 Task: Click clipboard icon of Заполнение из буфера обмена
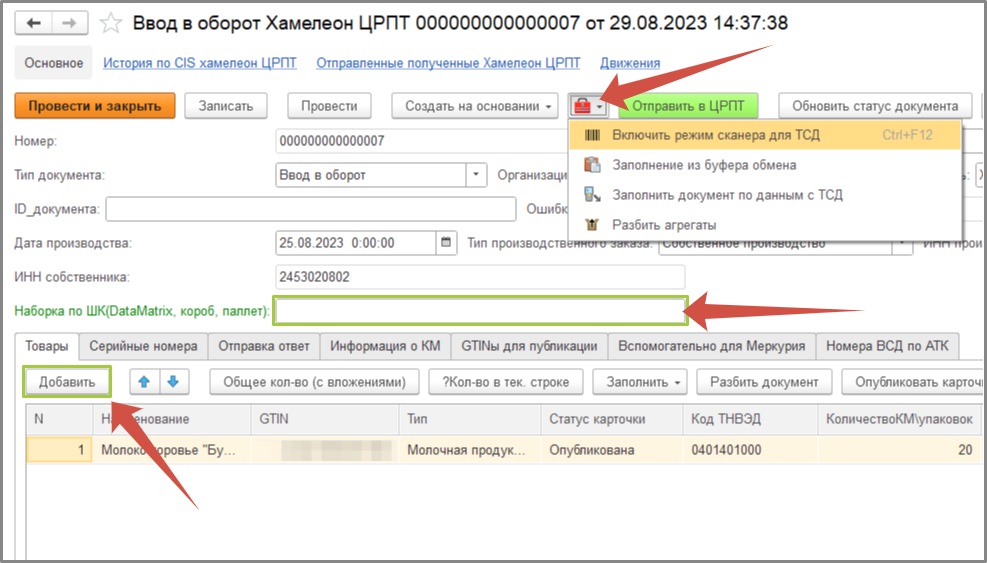tap(592, 165)
